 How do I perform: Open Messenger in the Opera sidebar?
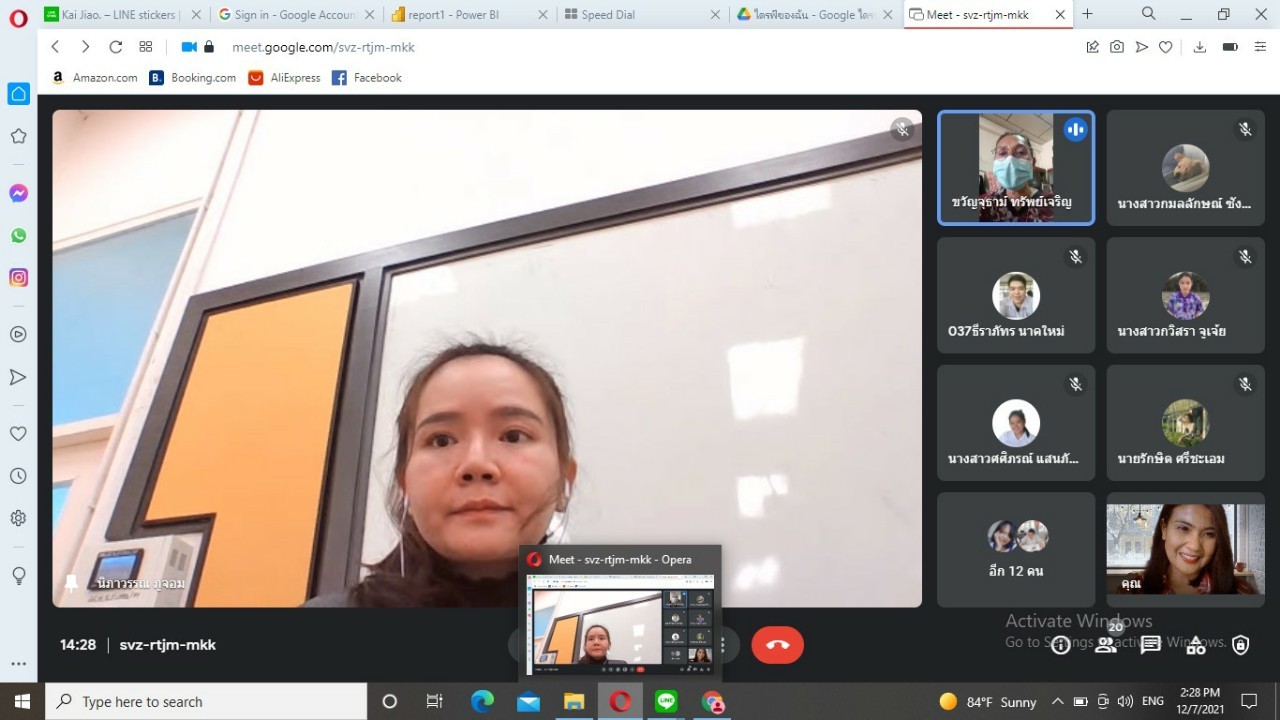pos(18,193)
